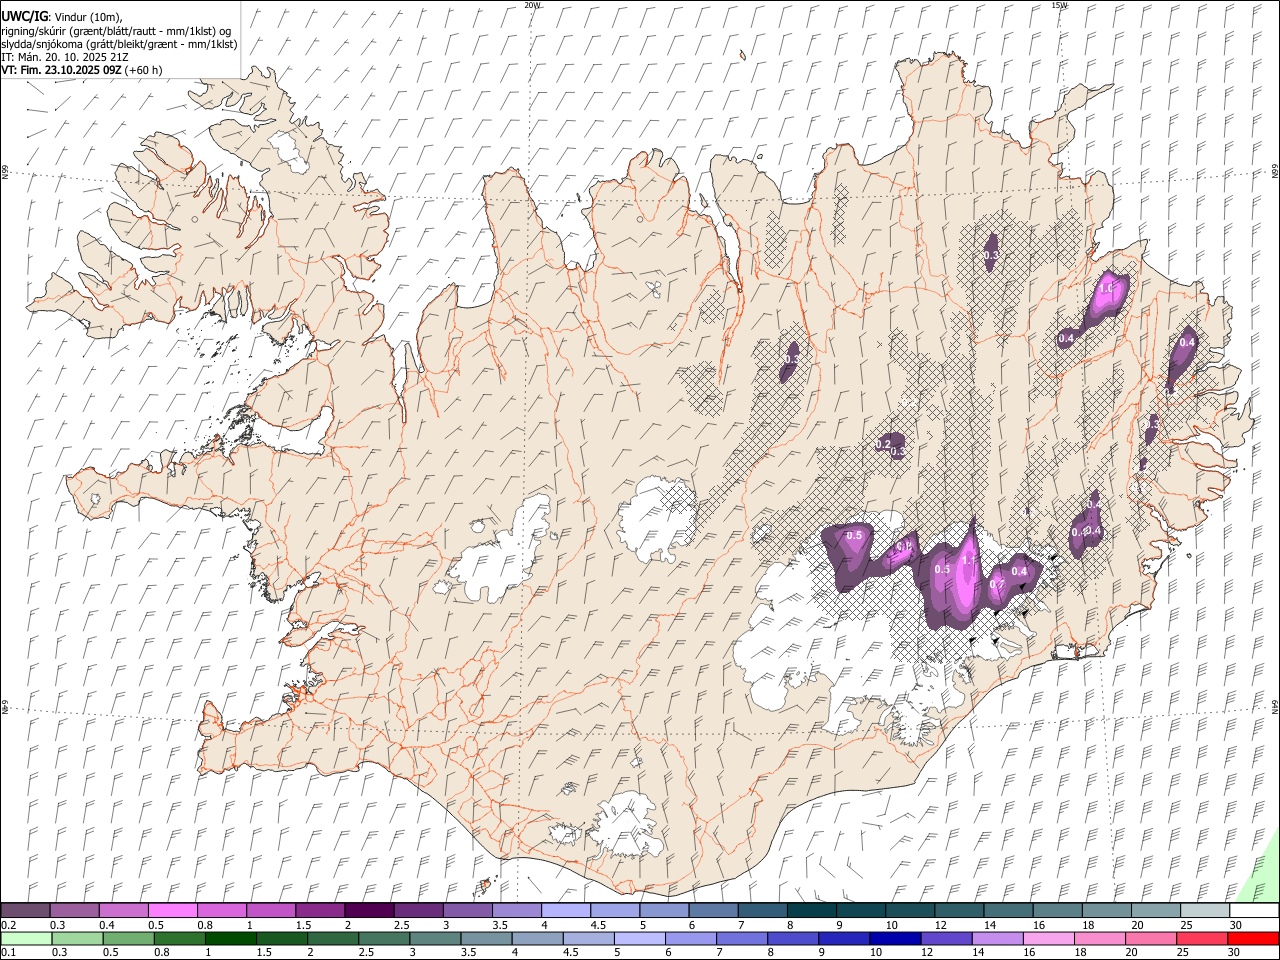Select the darkest purple 2 swatch in top legend
This screenshot has width=1280, height=960.
[x=369, y=910]
